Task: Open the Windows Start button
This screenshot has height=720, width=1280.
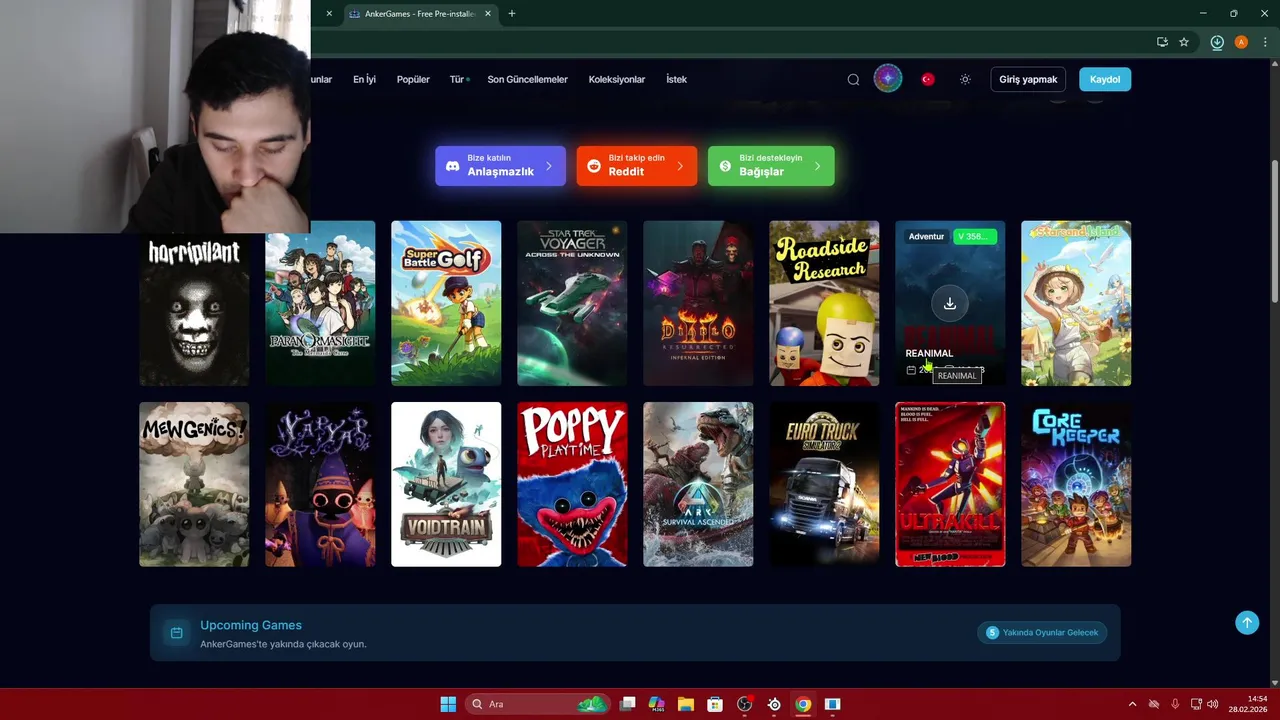Action: click(448, 704)
